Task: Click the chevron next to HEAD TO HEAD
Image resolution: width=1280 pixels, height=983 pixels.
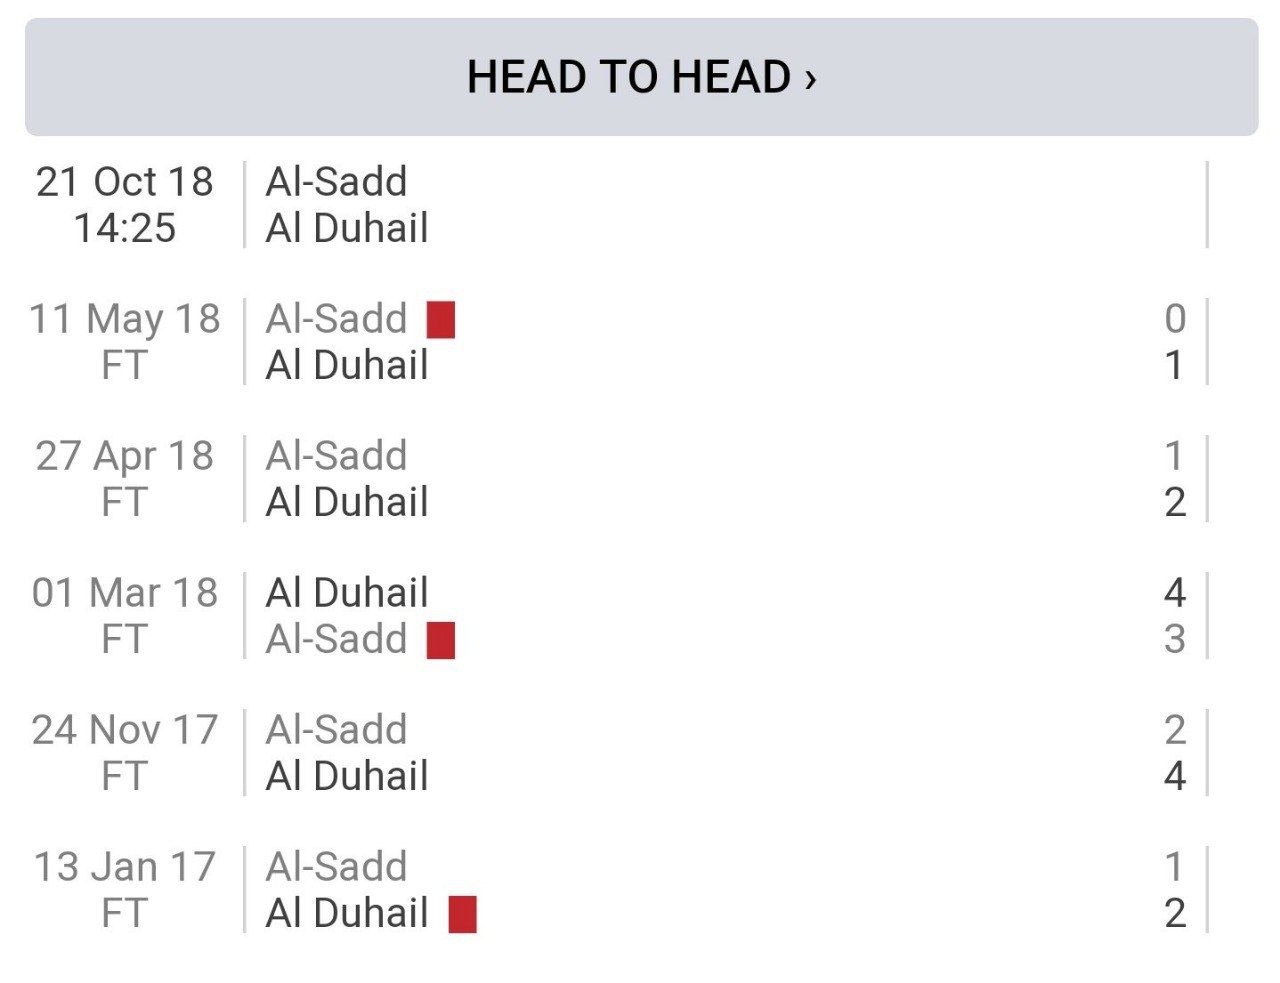Action: click(811, 78)
